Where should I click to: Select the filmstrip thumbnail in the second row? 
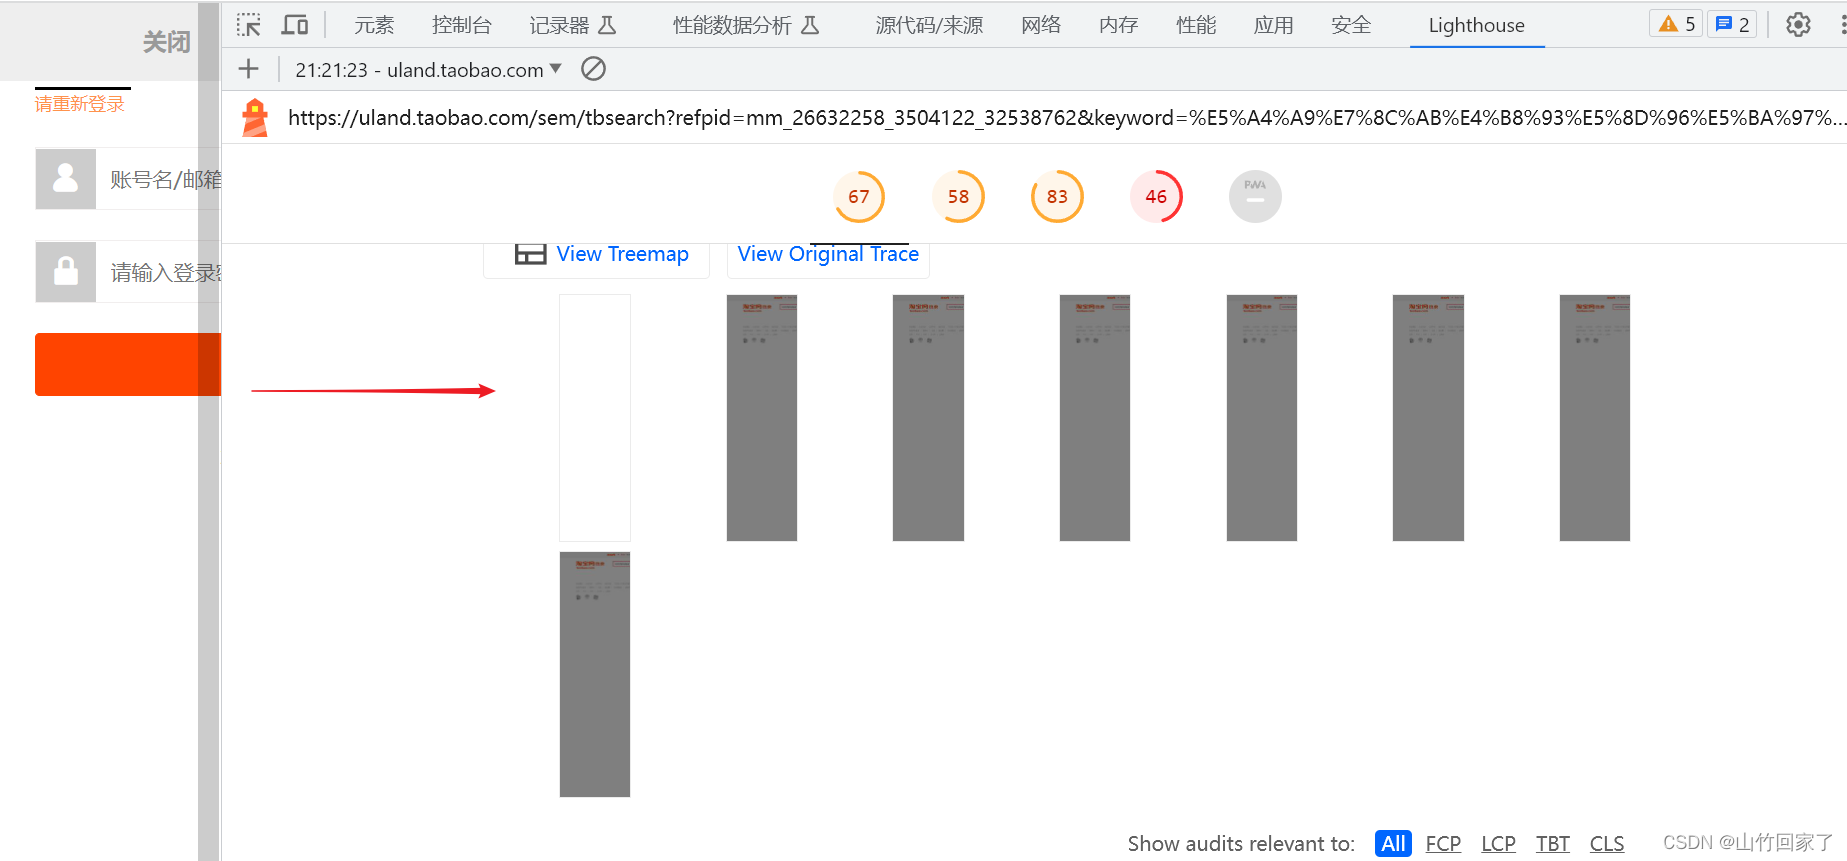[x=595, y=674]
